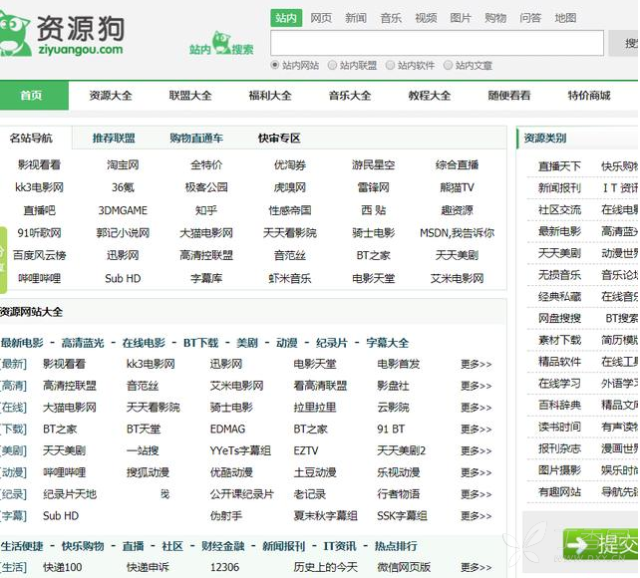Image resolution: width=640 pixels, height=578 pixels.
Task: Focus the site search input box
Action: 437,43
